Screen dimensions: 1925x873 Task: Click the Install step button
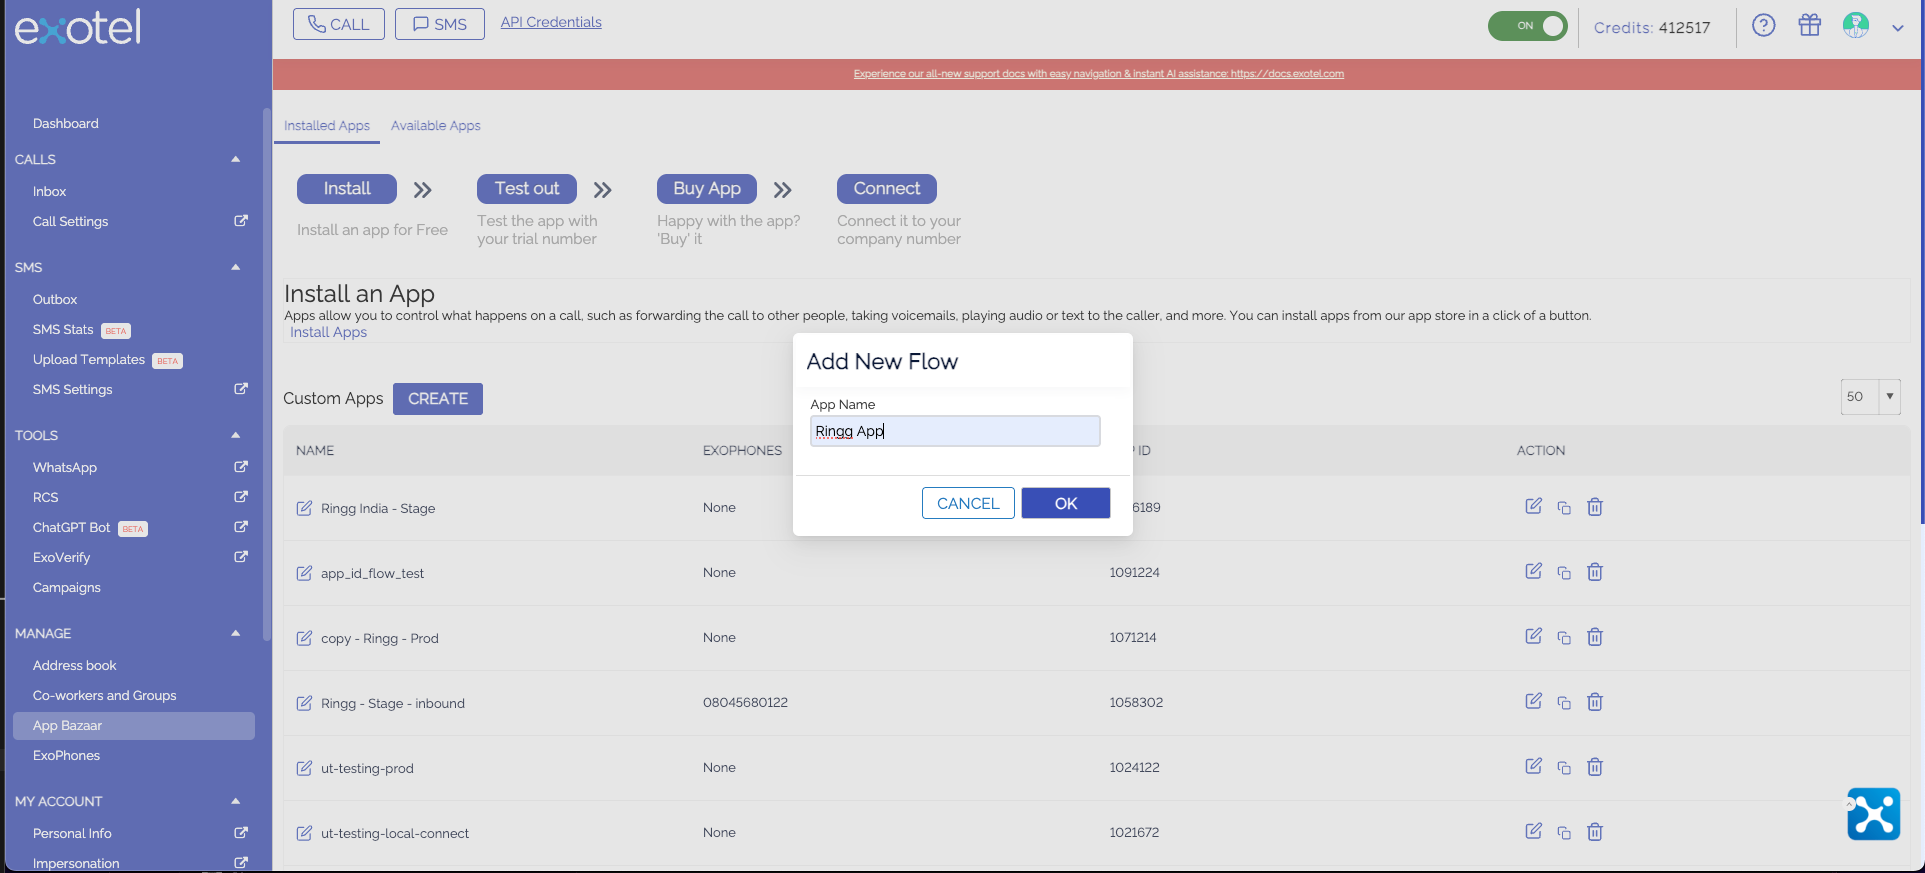(347, 189)
